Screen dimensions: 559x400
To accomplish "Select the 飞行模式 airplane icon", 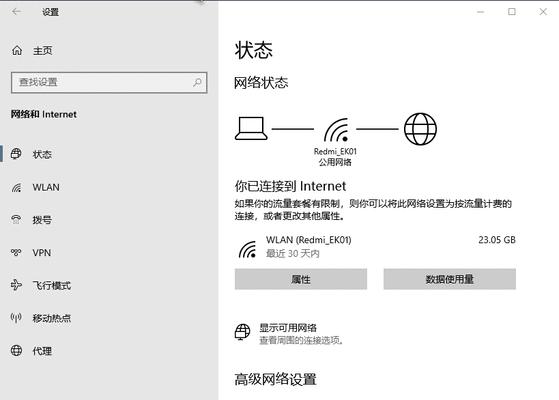I will [x=16, y=285].
